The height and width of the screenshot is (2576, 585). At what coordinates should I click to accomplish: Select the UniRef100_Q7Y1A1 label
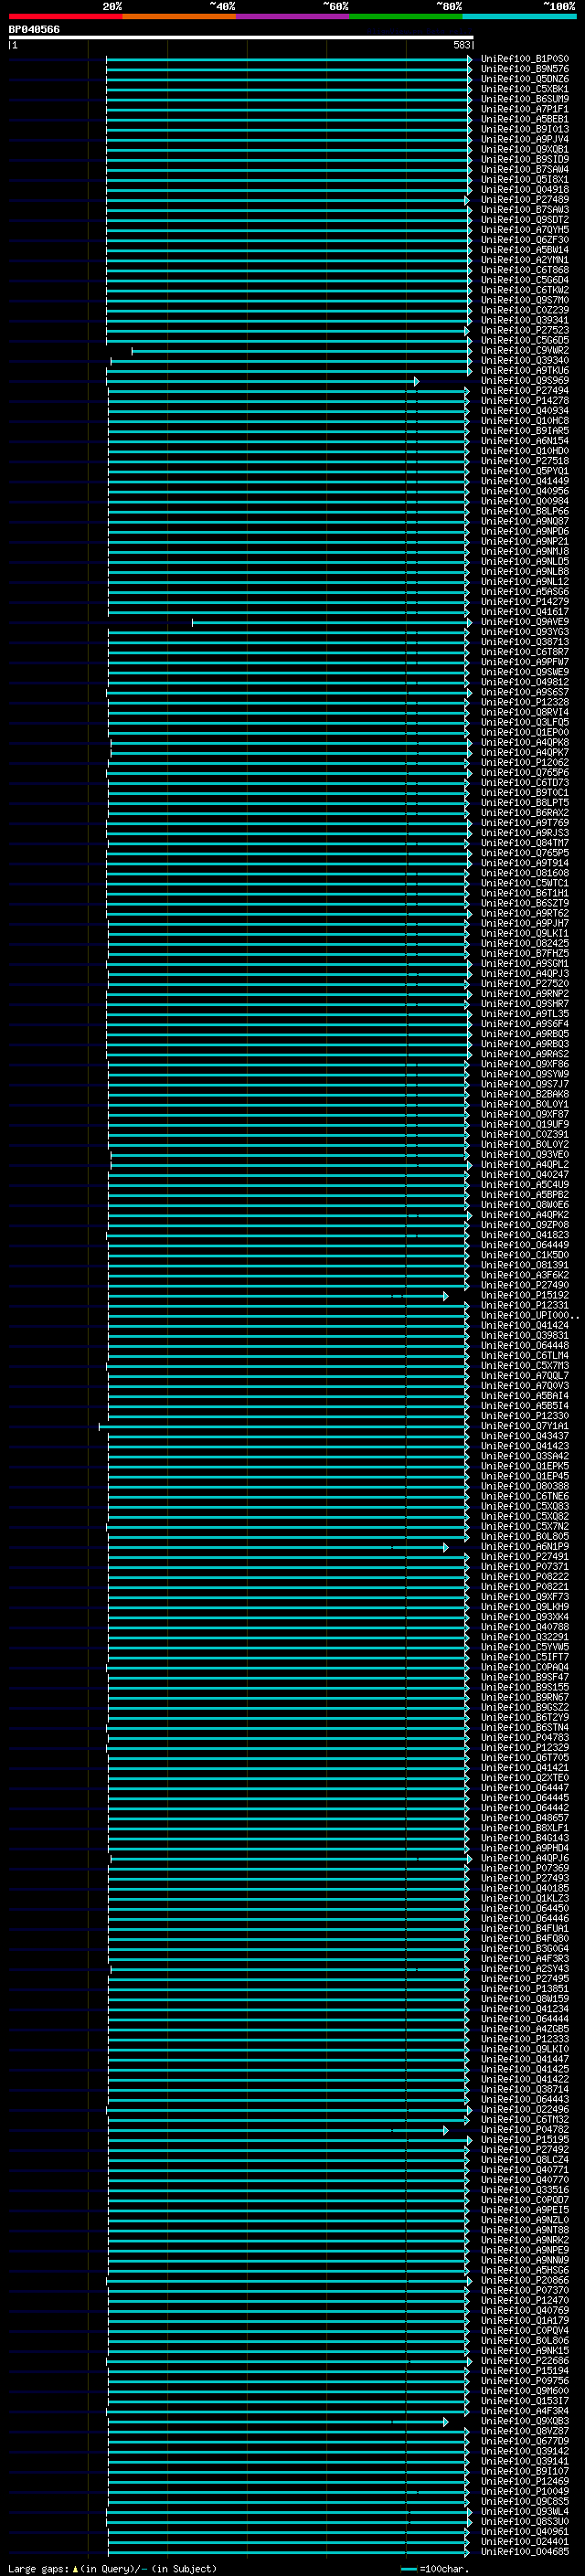click(x=524, y=1427)
